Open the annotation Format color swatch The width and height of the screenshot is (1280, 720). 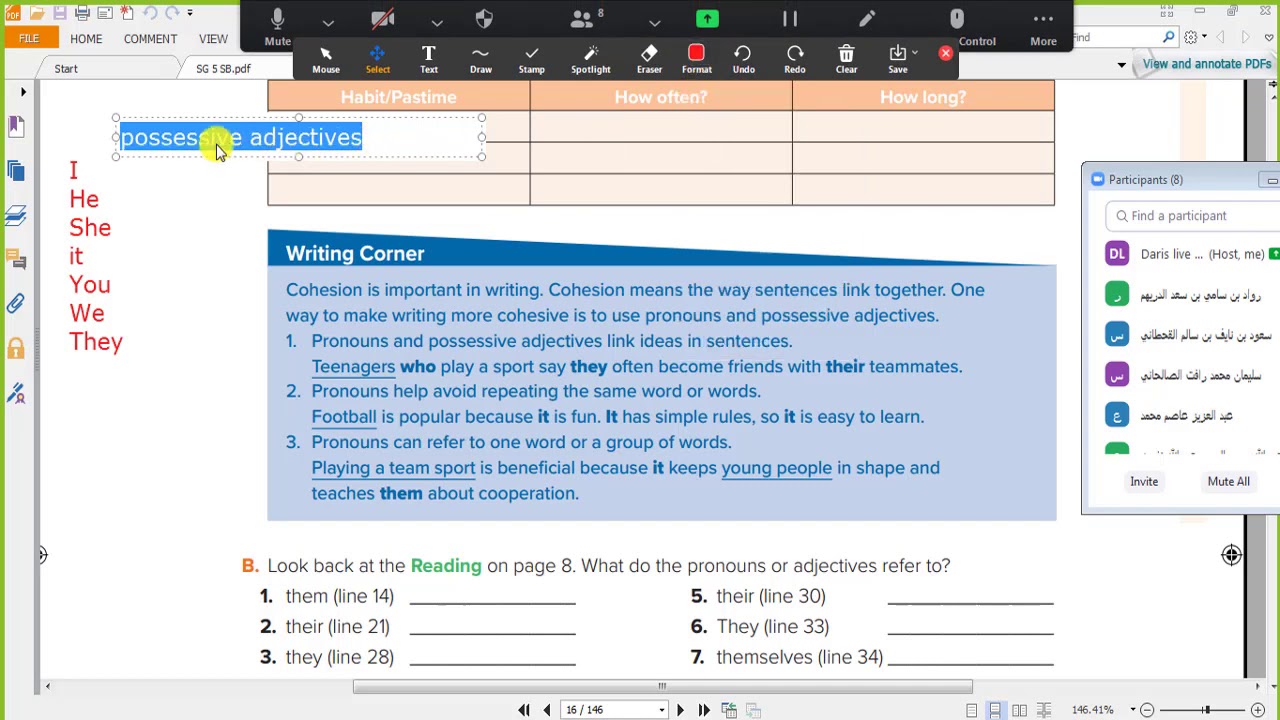point(697,59)
